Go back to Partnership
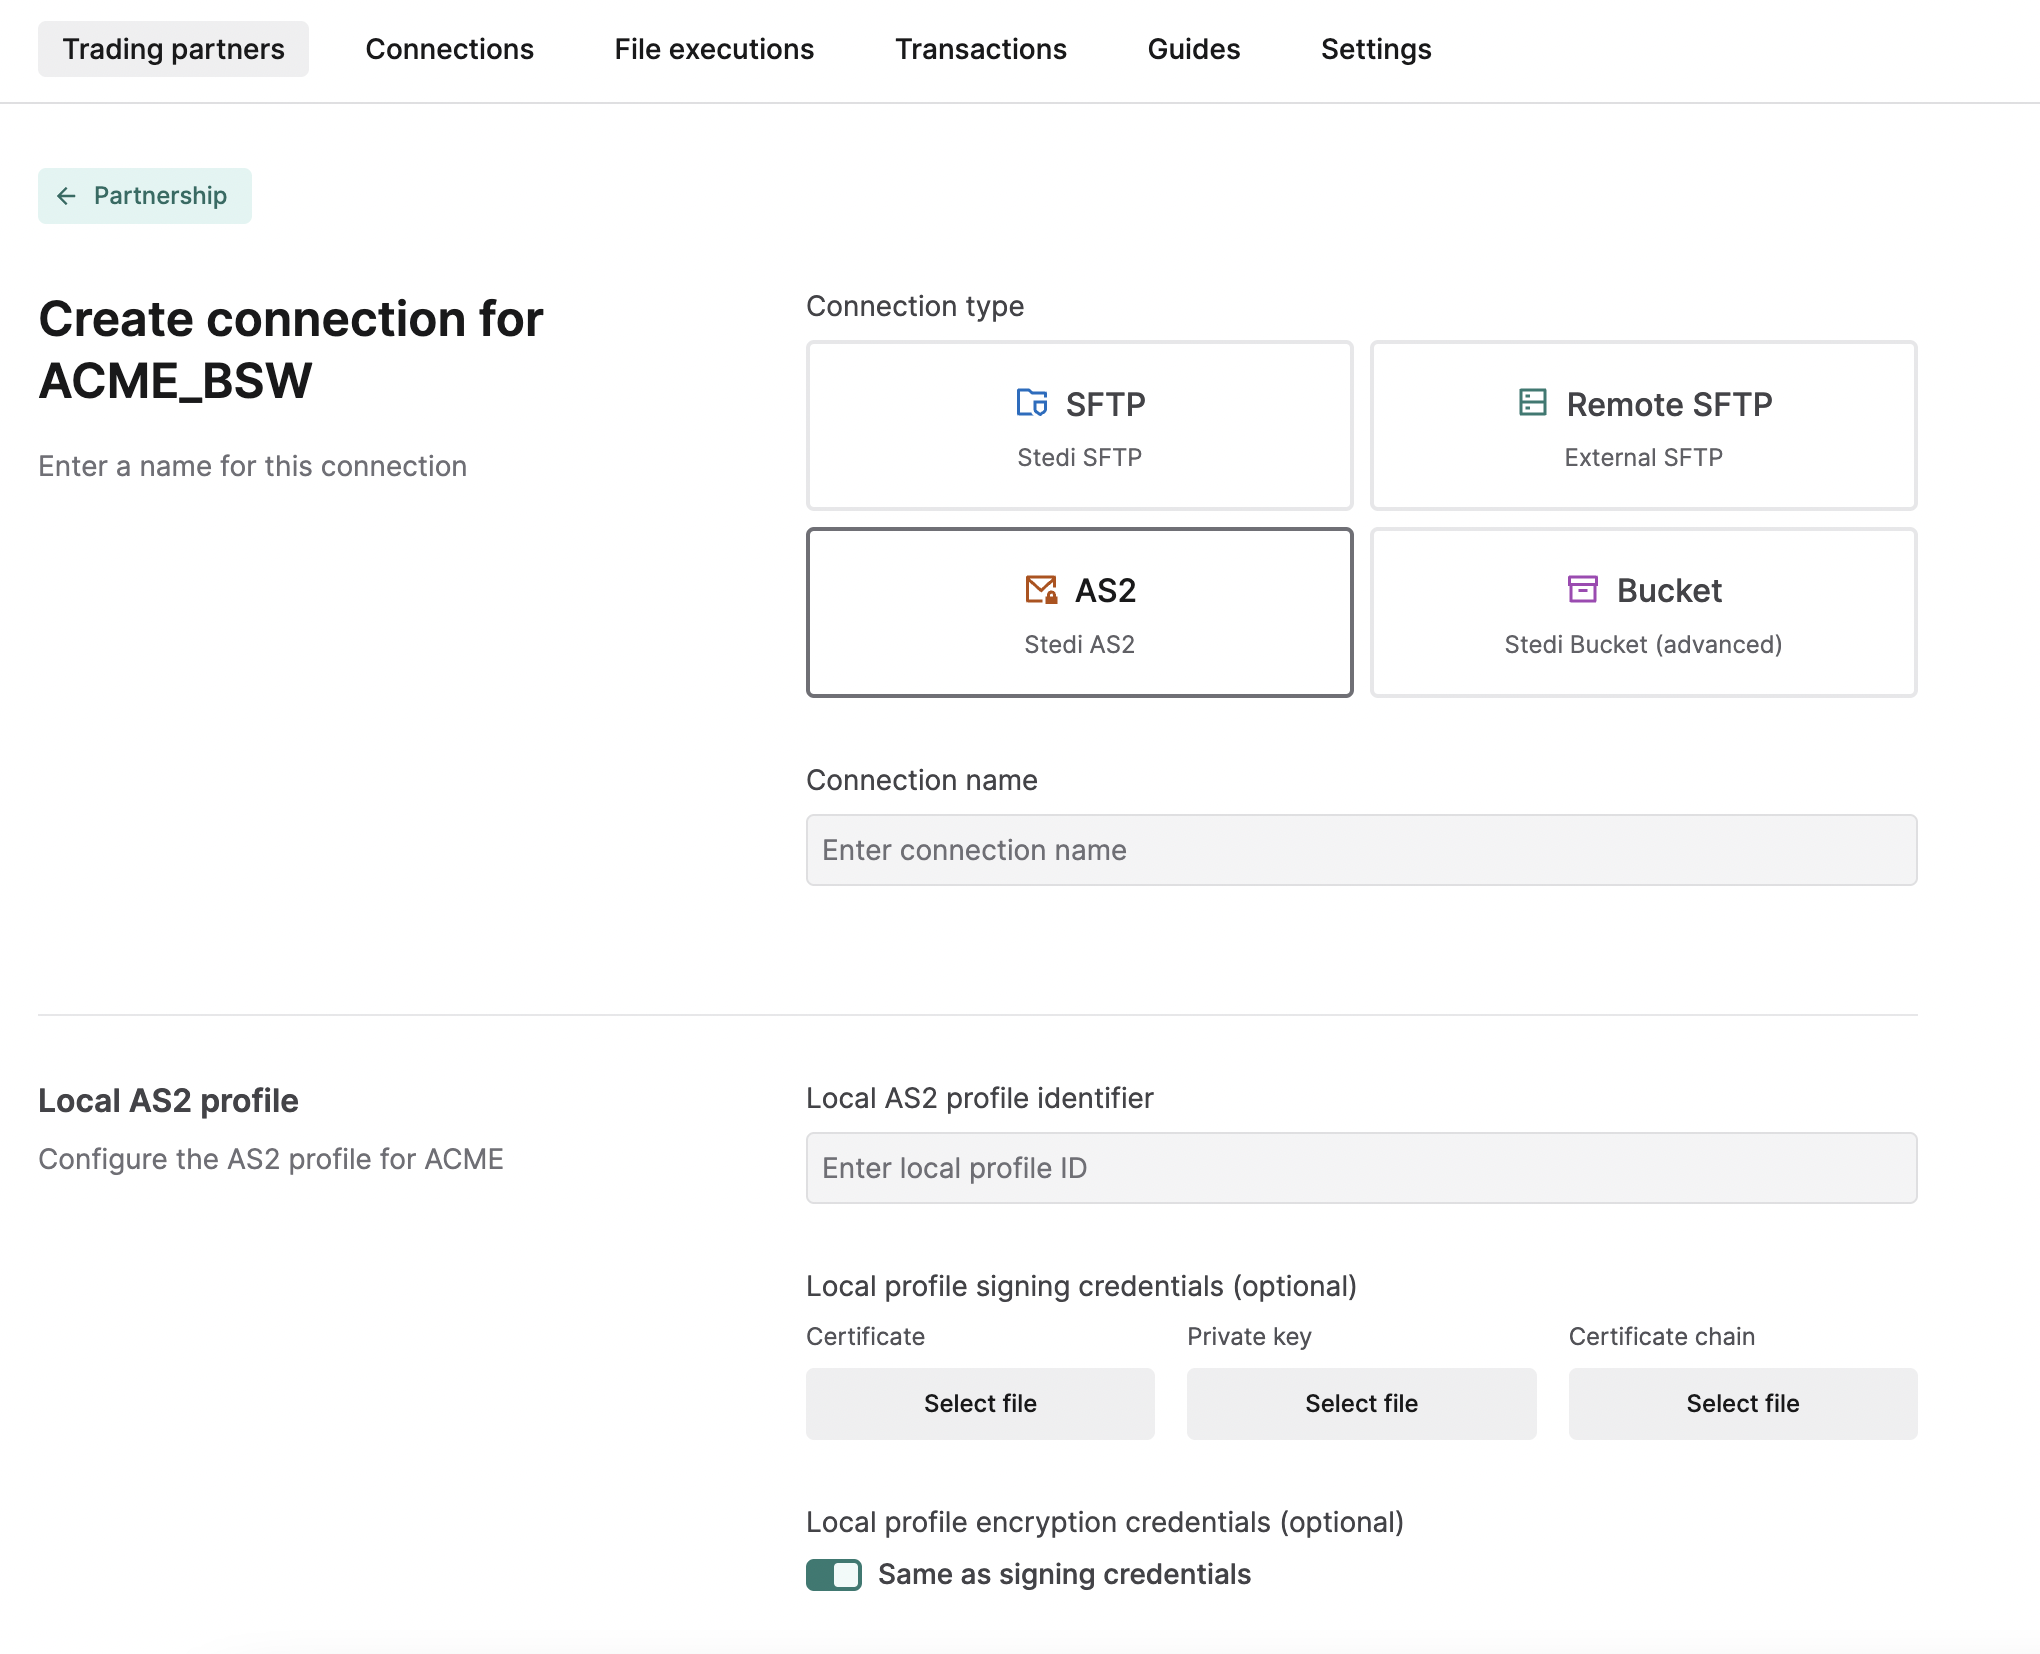This screenshot has width=2040, height=1654. (145, 196)
